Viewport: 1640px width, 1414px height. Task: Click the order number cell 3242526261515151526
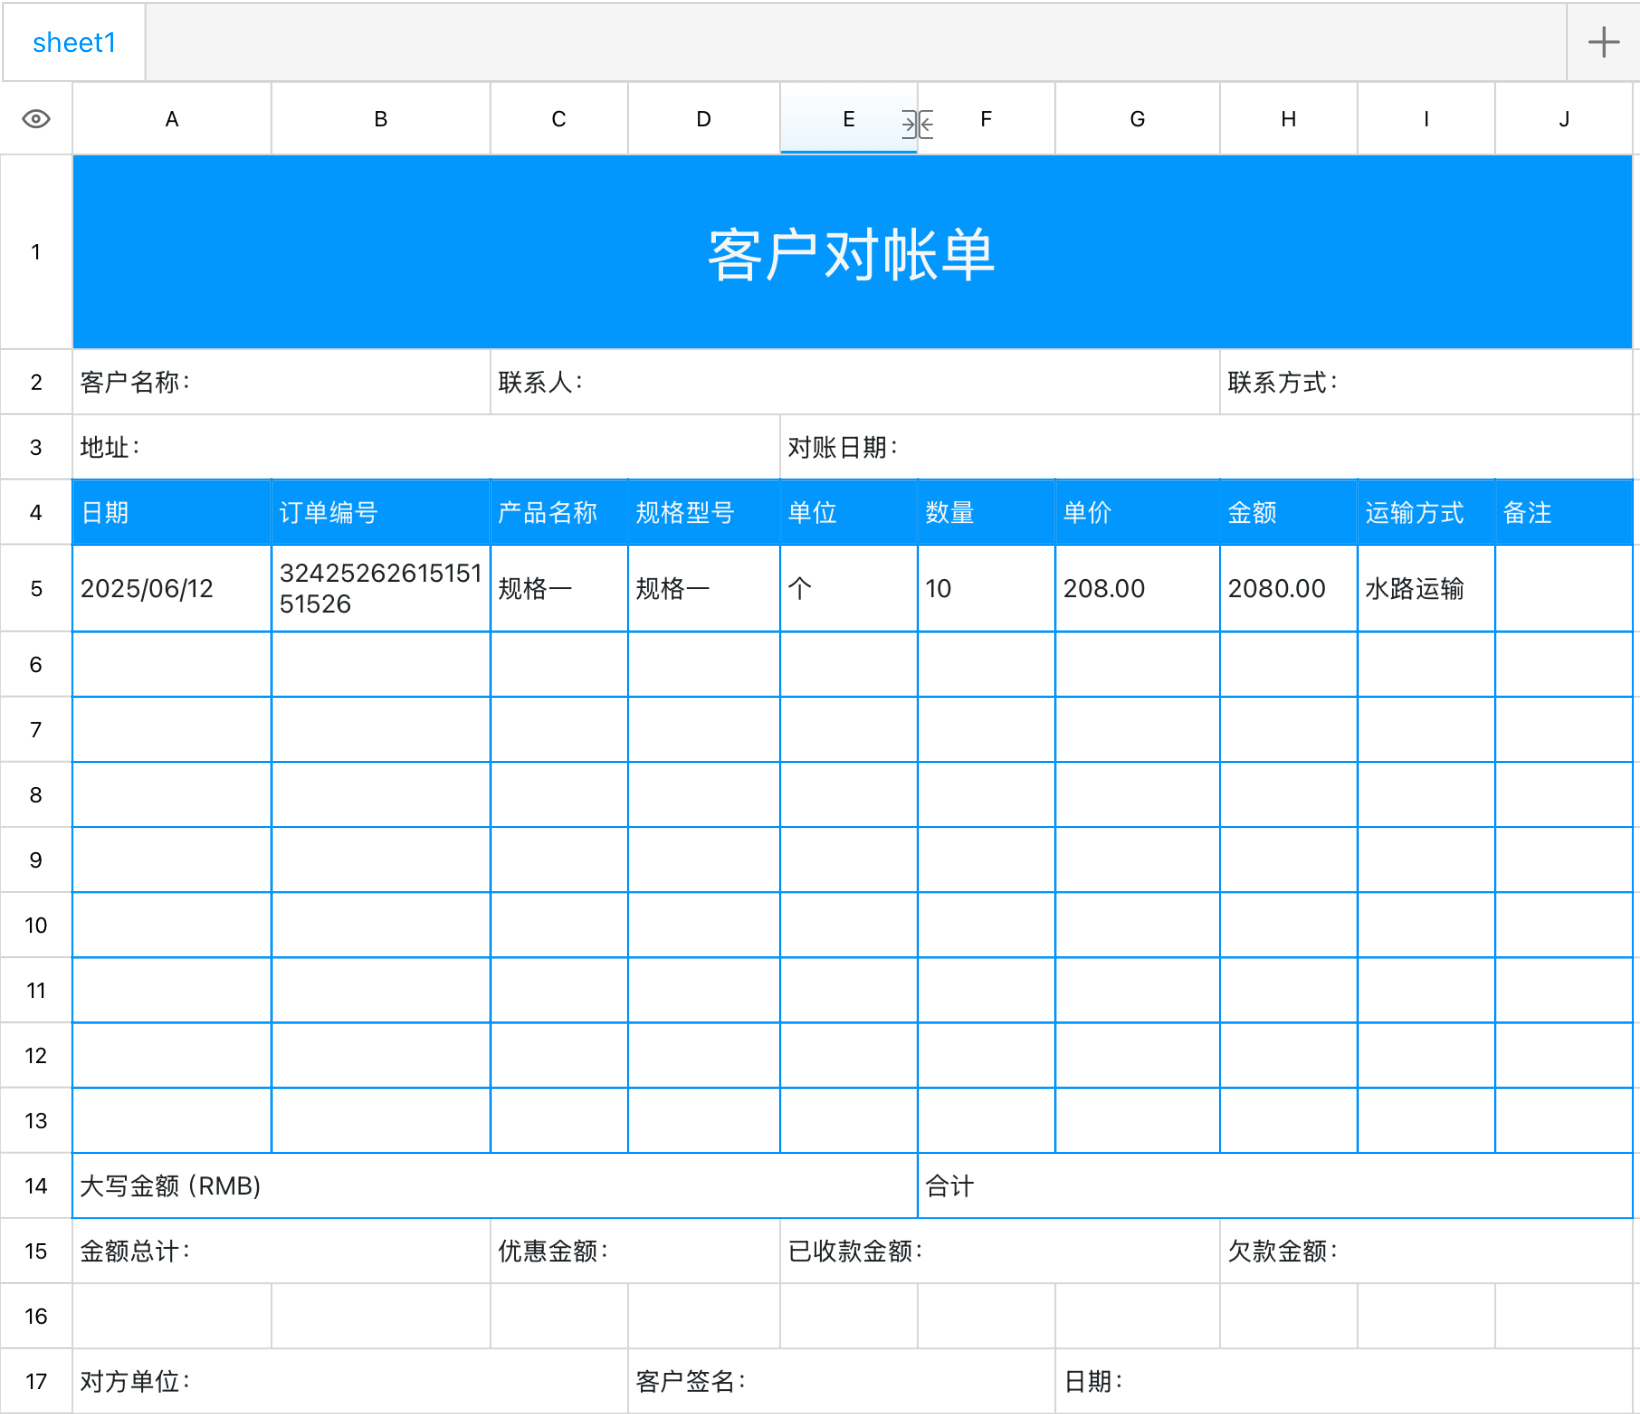(381, 588)
